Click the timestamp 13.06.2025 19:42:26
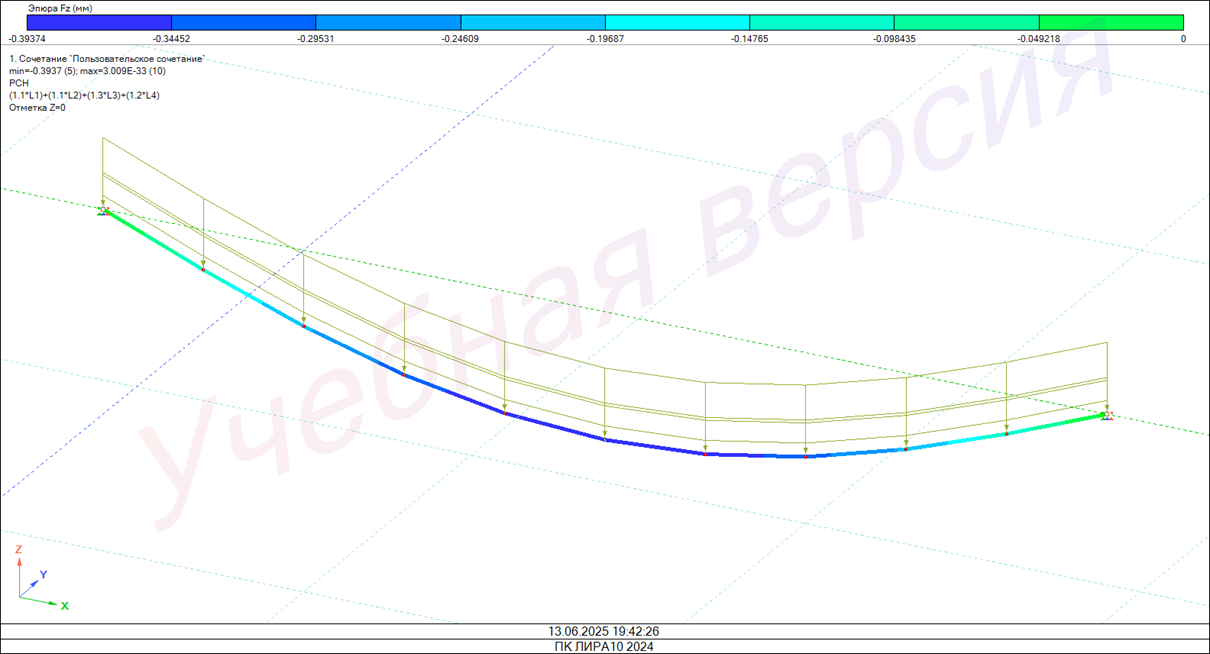Image resolution: width=1210 pixels, height=654 pixels. 603,631
